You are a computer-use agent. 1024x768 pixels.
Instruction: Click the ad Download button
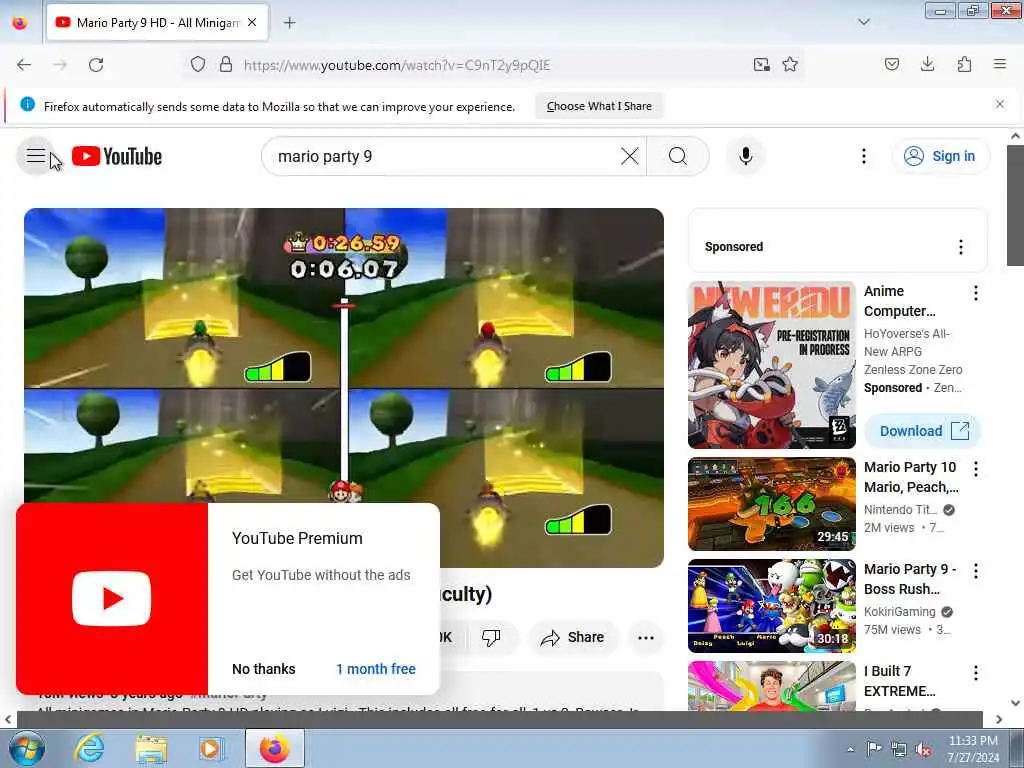923,431
